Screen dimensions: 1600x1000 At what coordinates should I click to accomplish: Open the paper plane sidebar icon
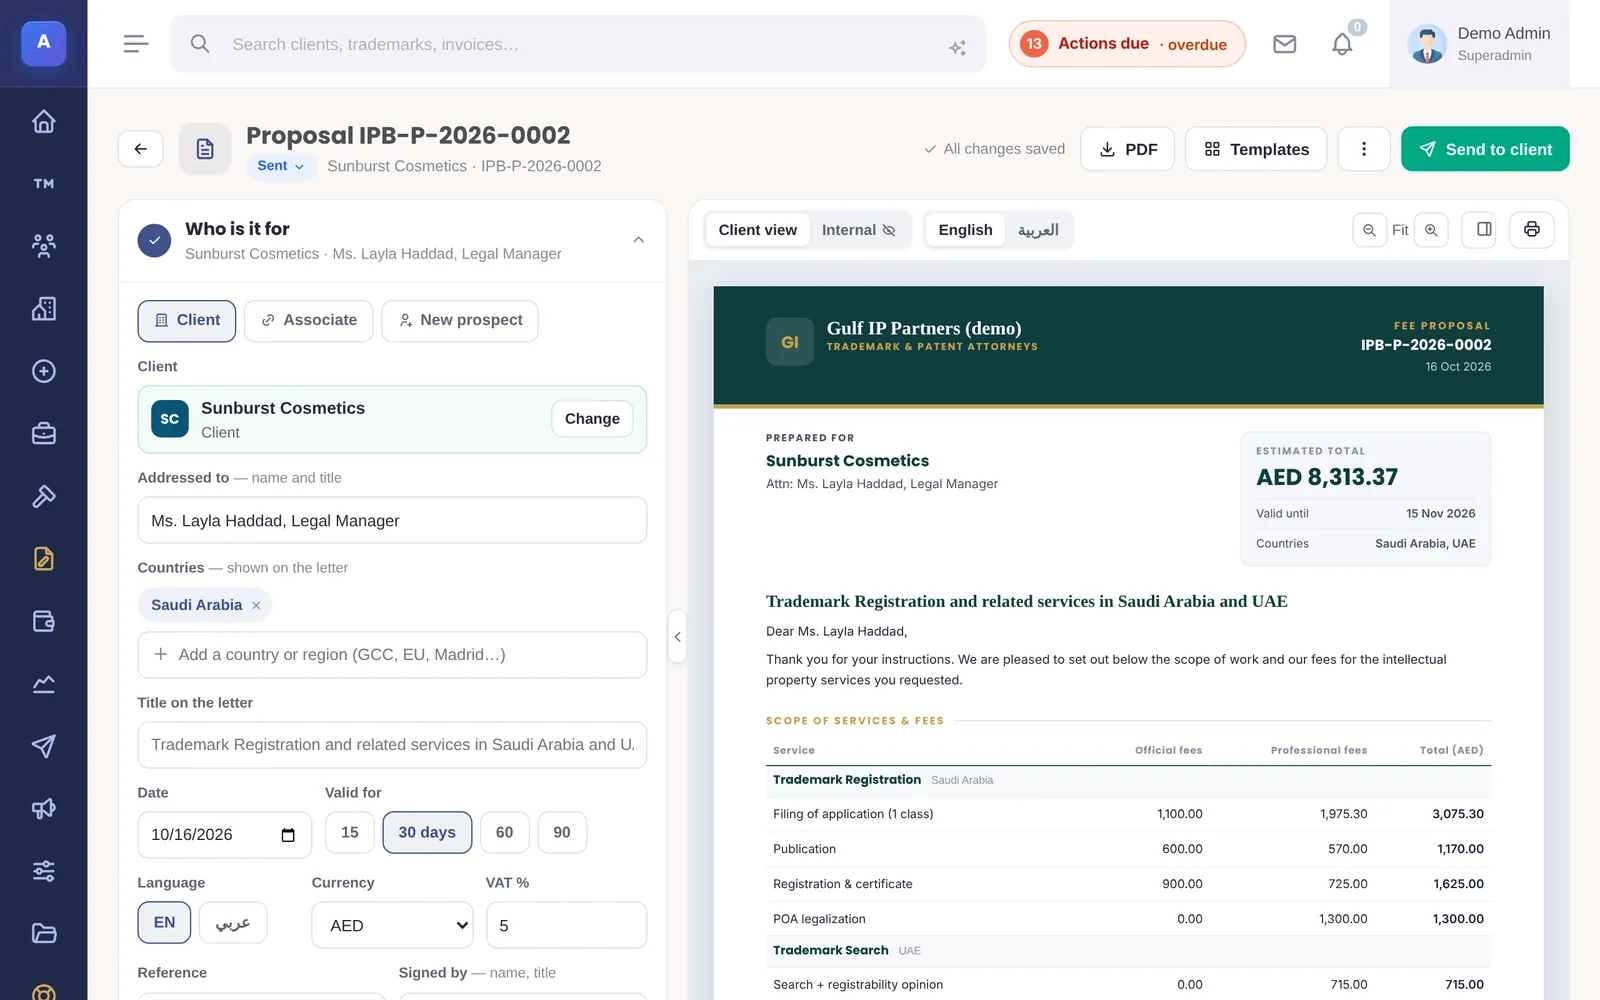pyautogui.click(x=43, y=746)
